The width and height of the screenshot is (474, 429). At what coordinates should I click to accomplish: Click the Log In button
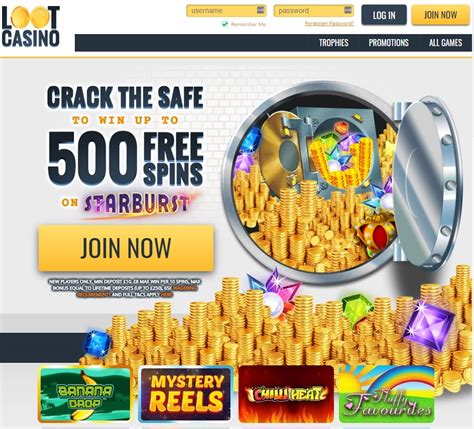pos(384,15)
